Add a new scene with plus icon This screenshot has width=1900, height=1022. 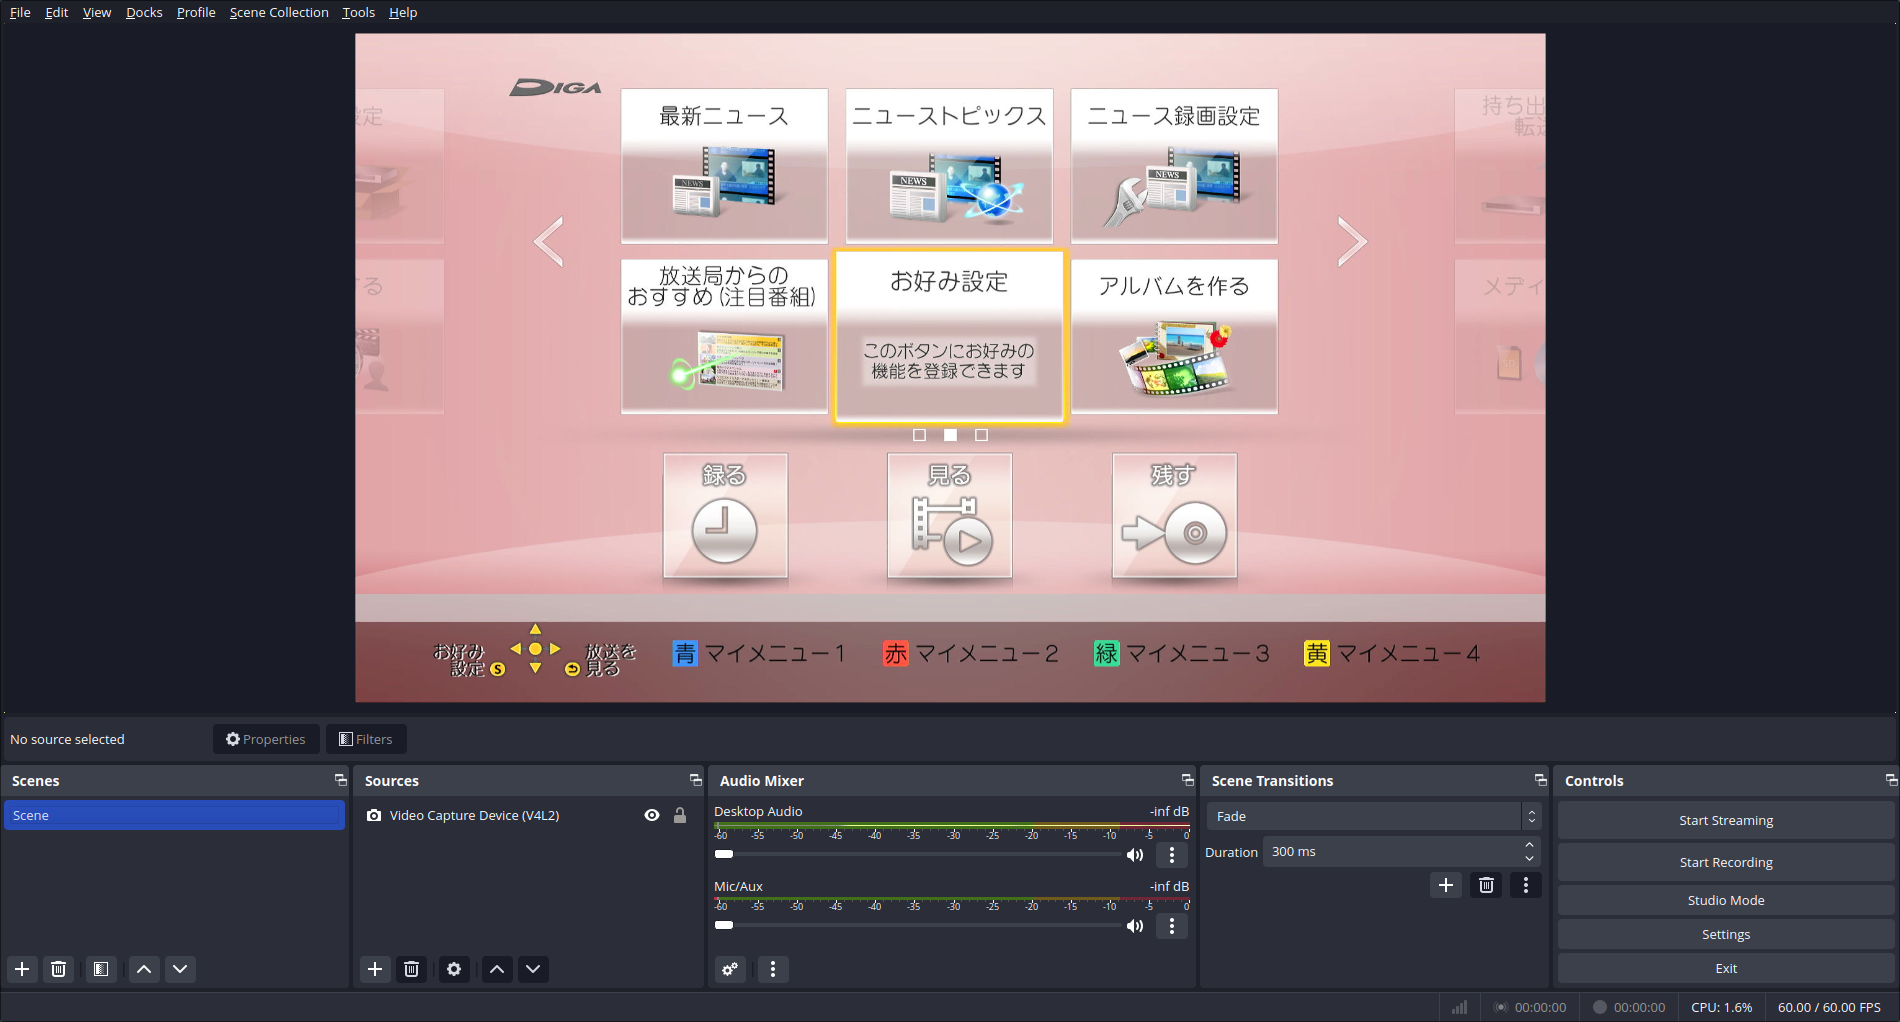tap(22, 969)
